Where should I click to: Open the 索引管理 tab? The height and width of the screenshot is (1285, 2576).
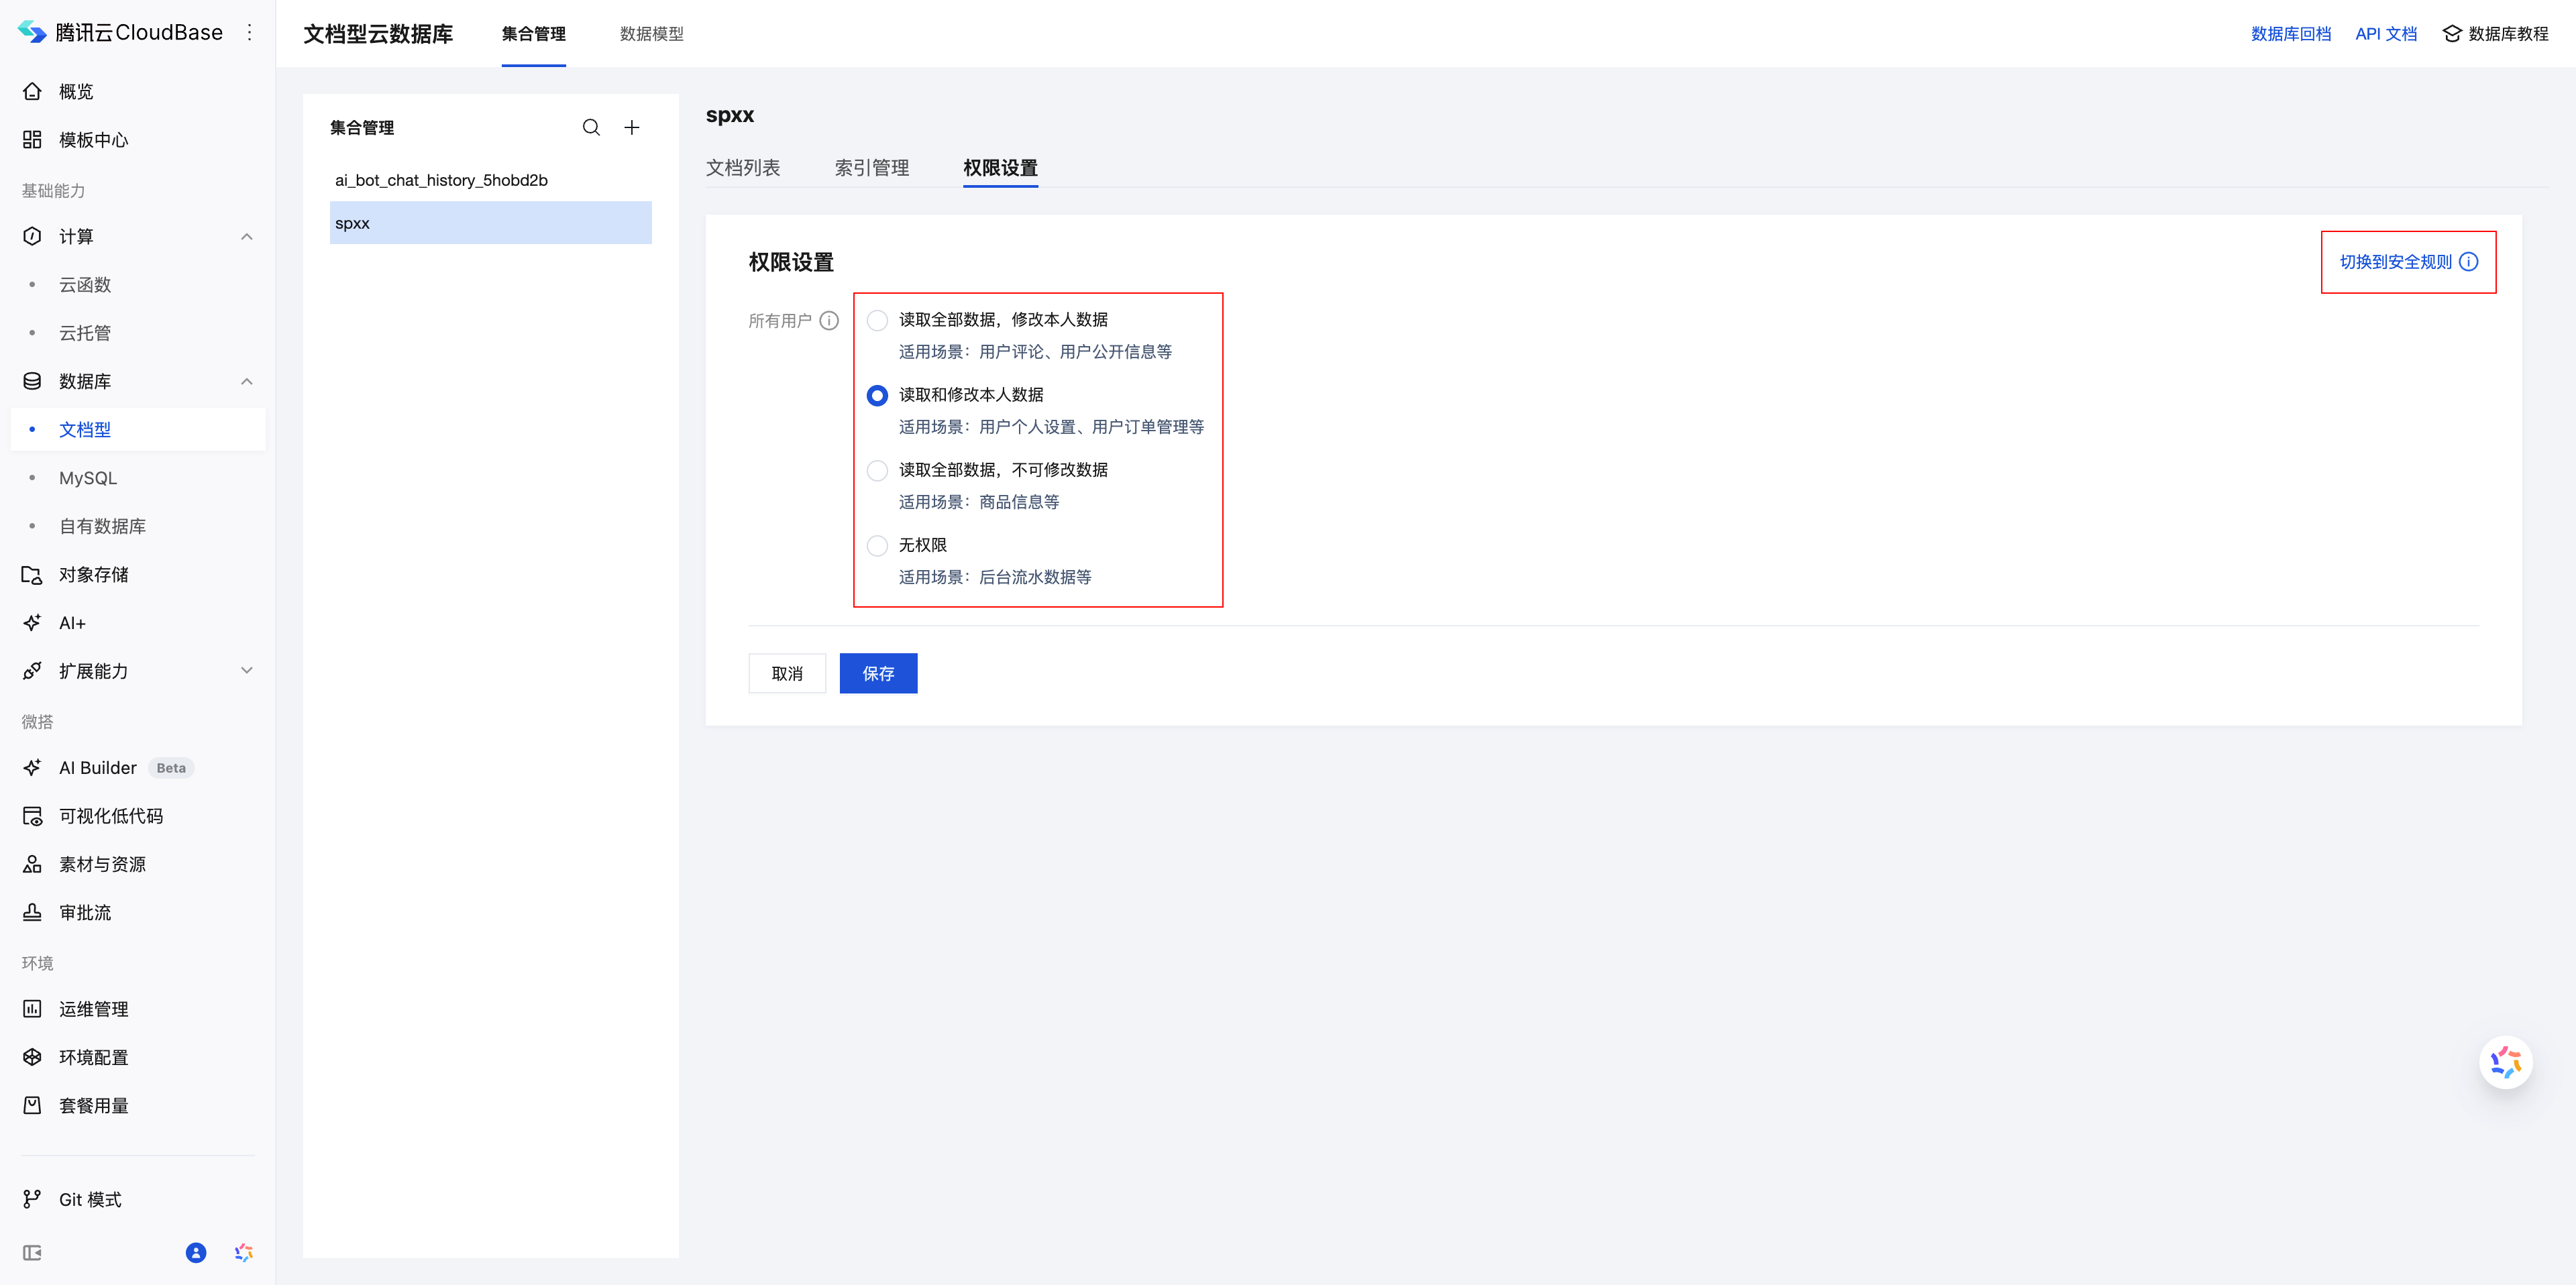coord(872,167)
